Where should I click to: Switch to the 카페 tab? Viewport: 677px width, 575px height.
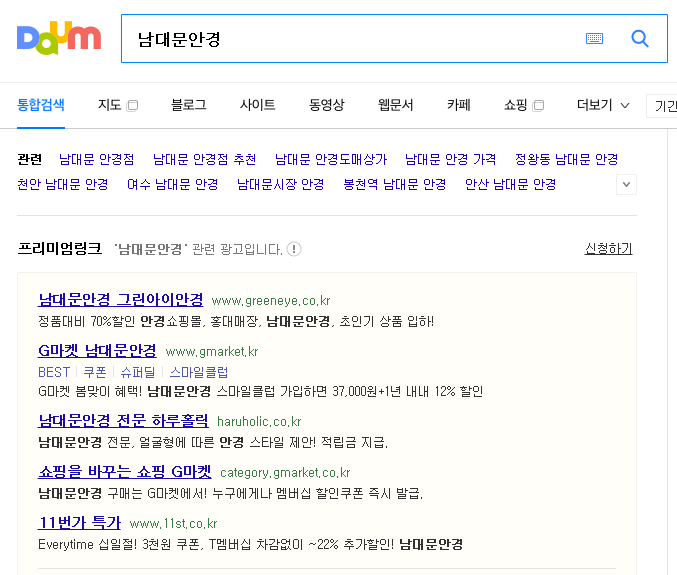[459, 105]
